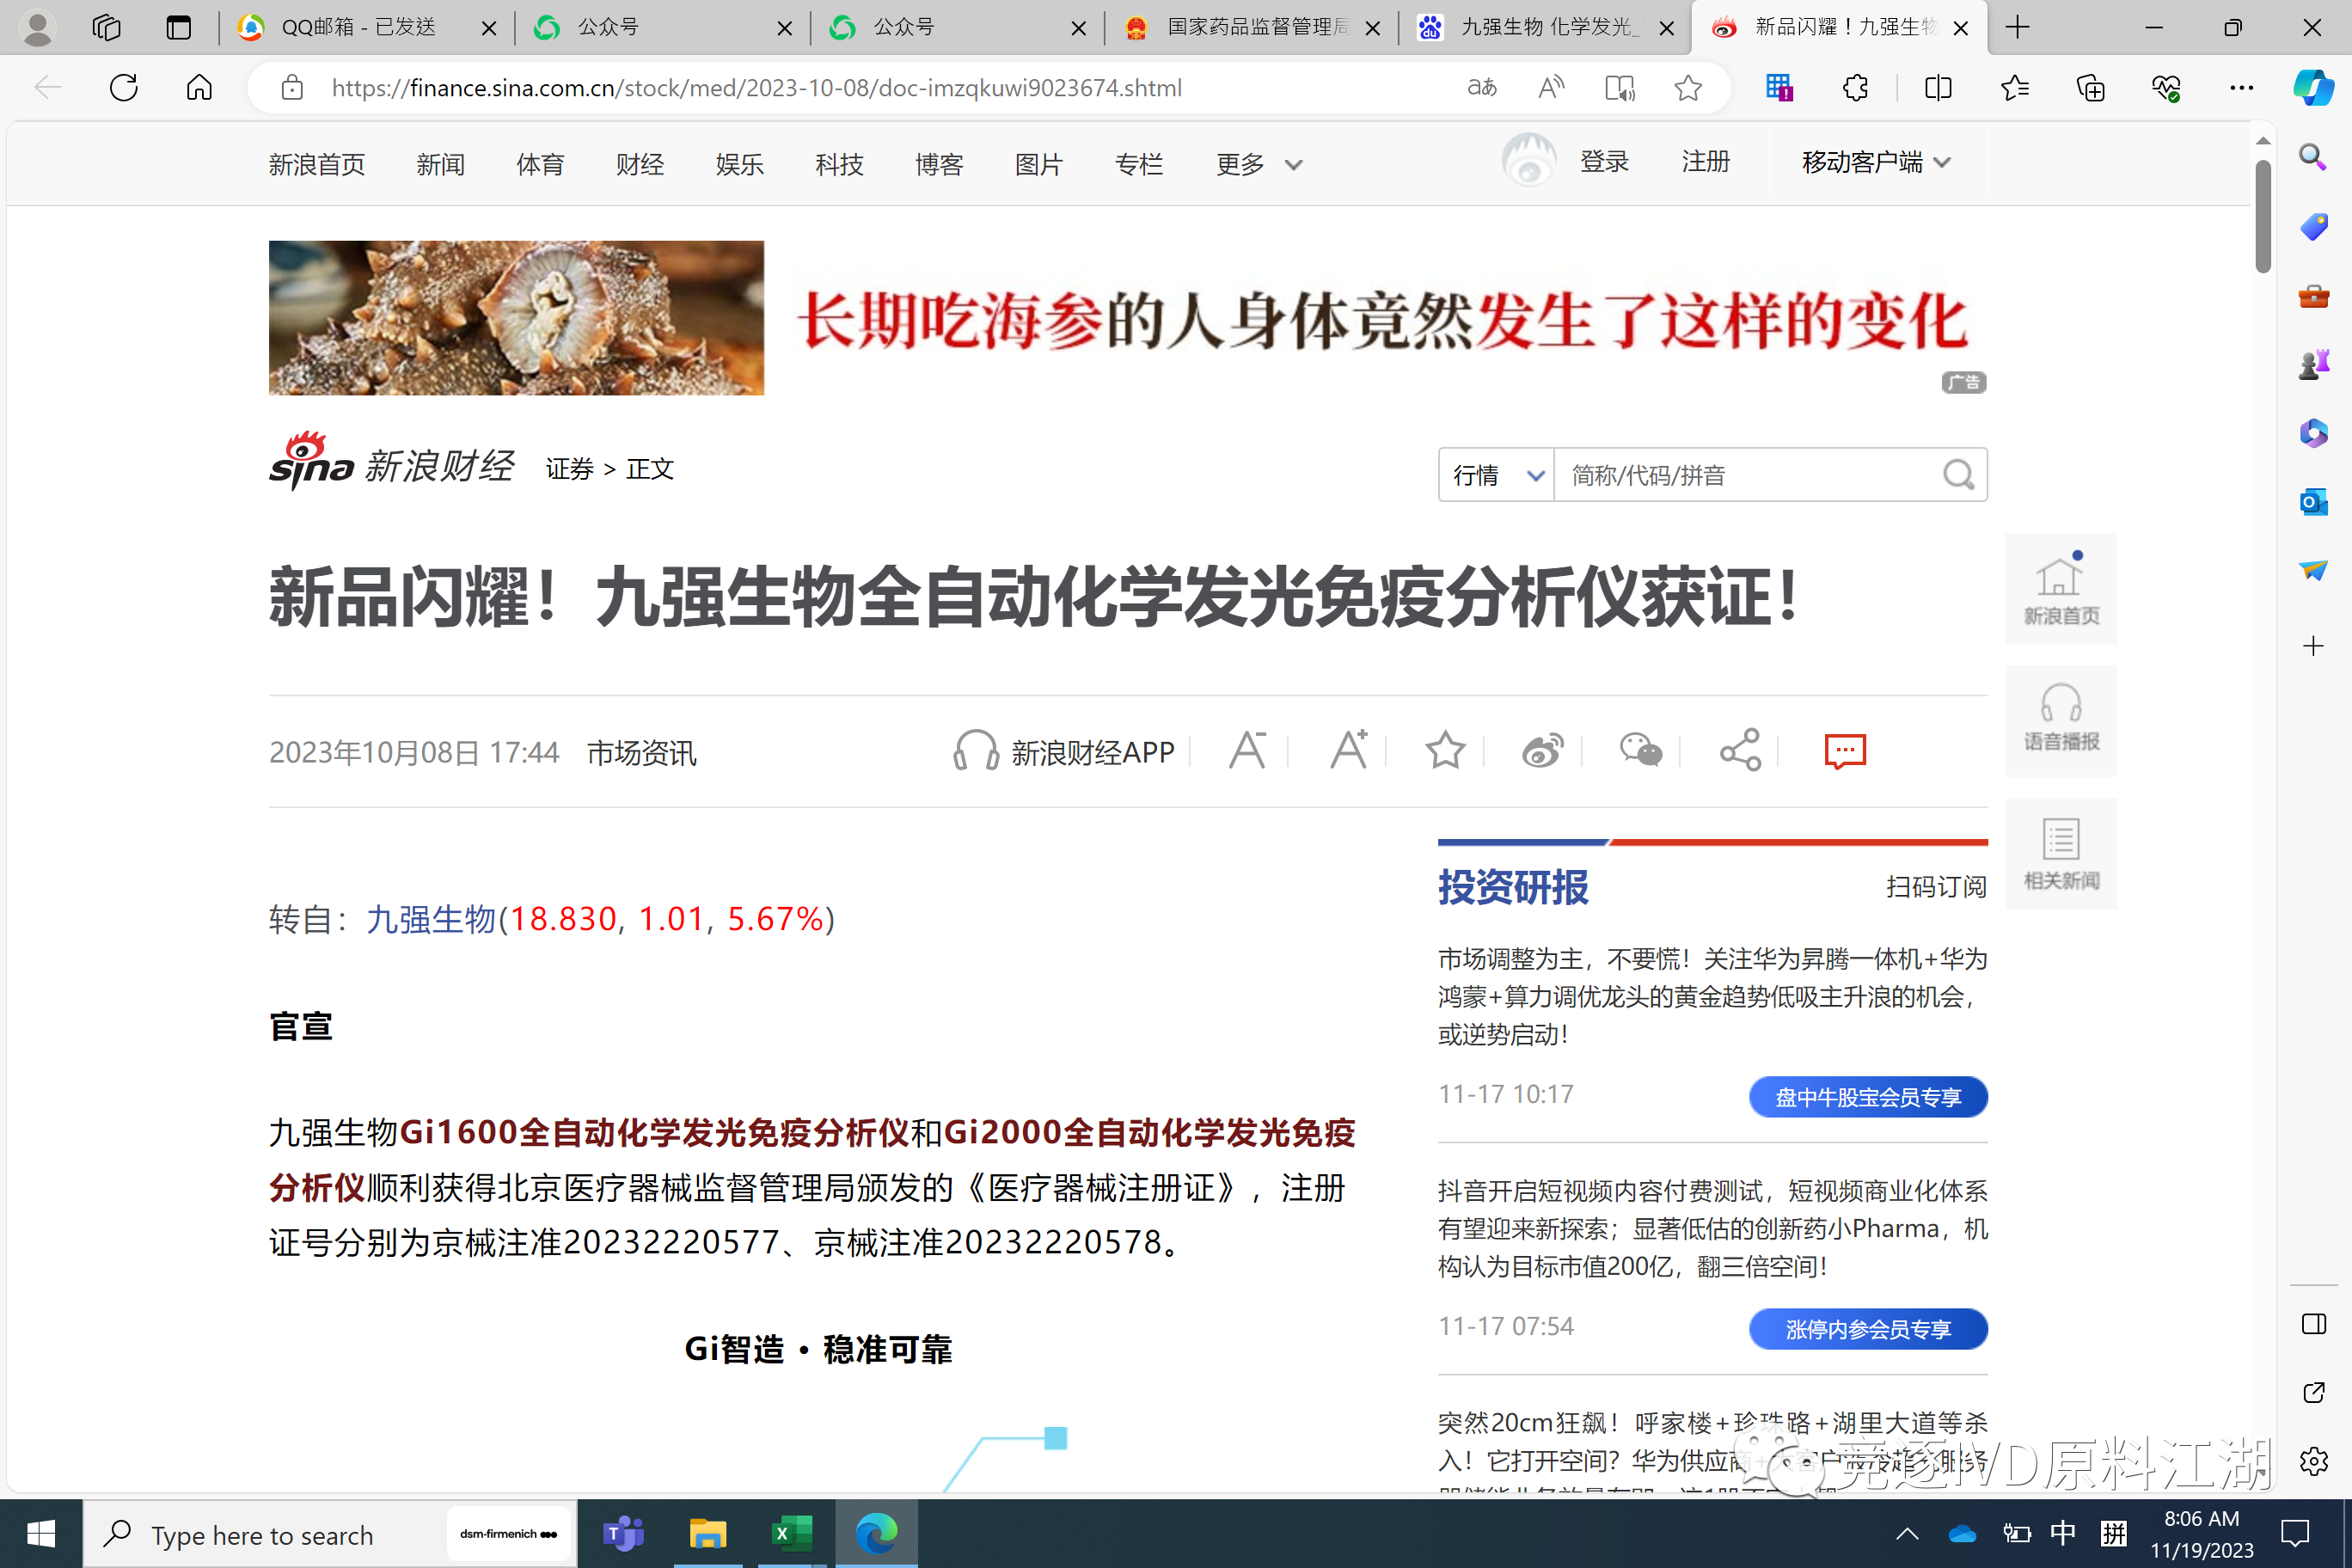Toggle browser split screen view
2352x1568 pixels.
(x=1937, y=88)
